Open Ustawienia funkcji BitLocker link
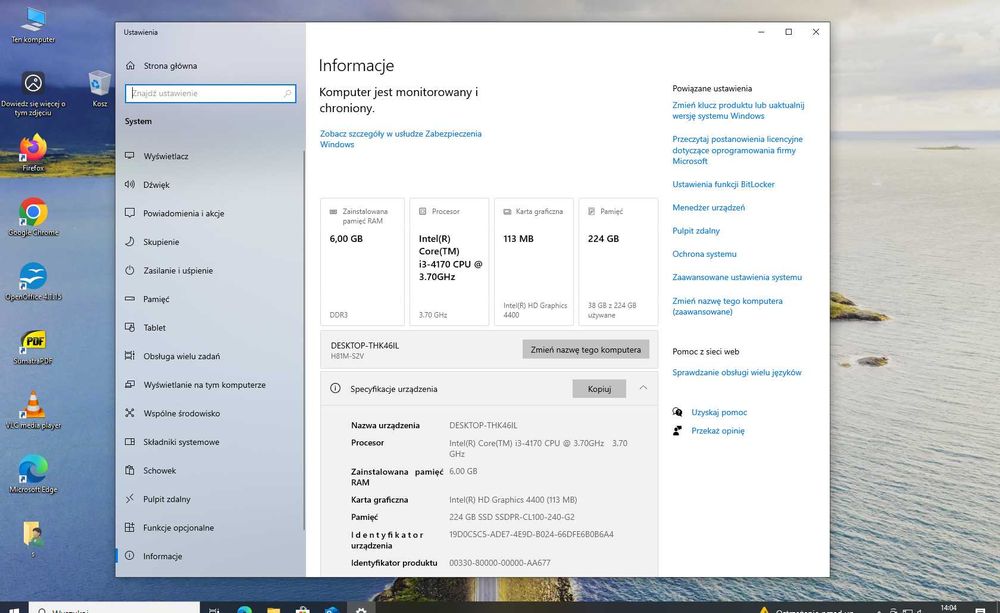 (723, 184)
